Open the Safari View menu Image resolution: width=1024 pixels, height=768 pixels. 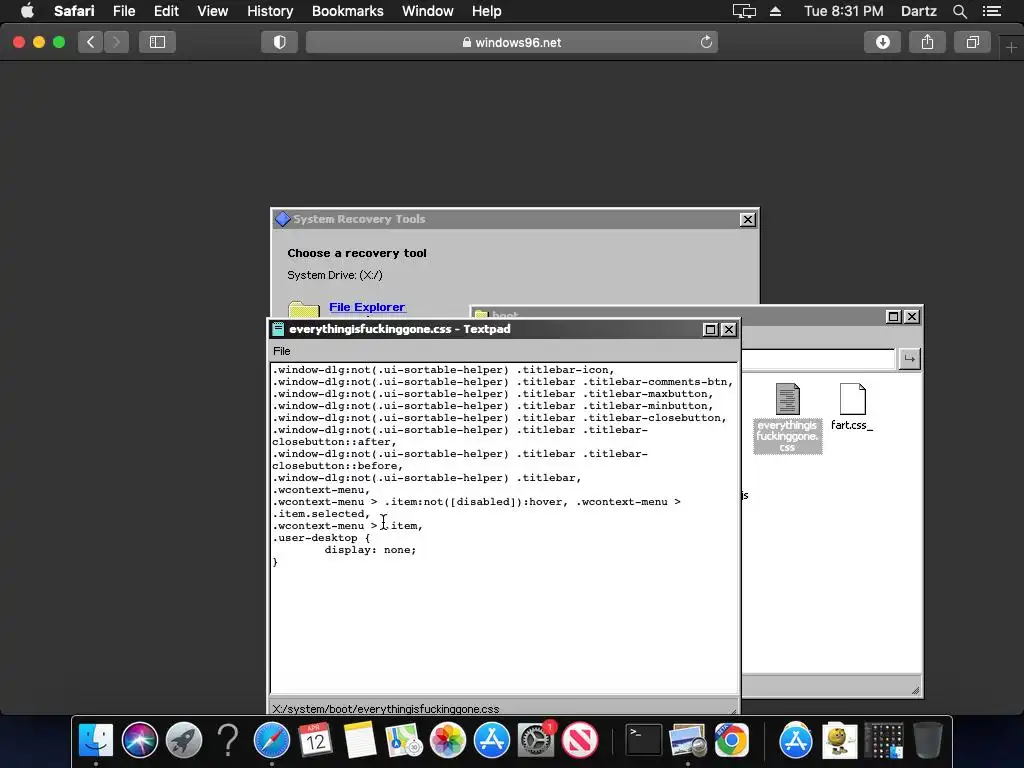[213, 11]
